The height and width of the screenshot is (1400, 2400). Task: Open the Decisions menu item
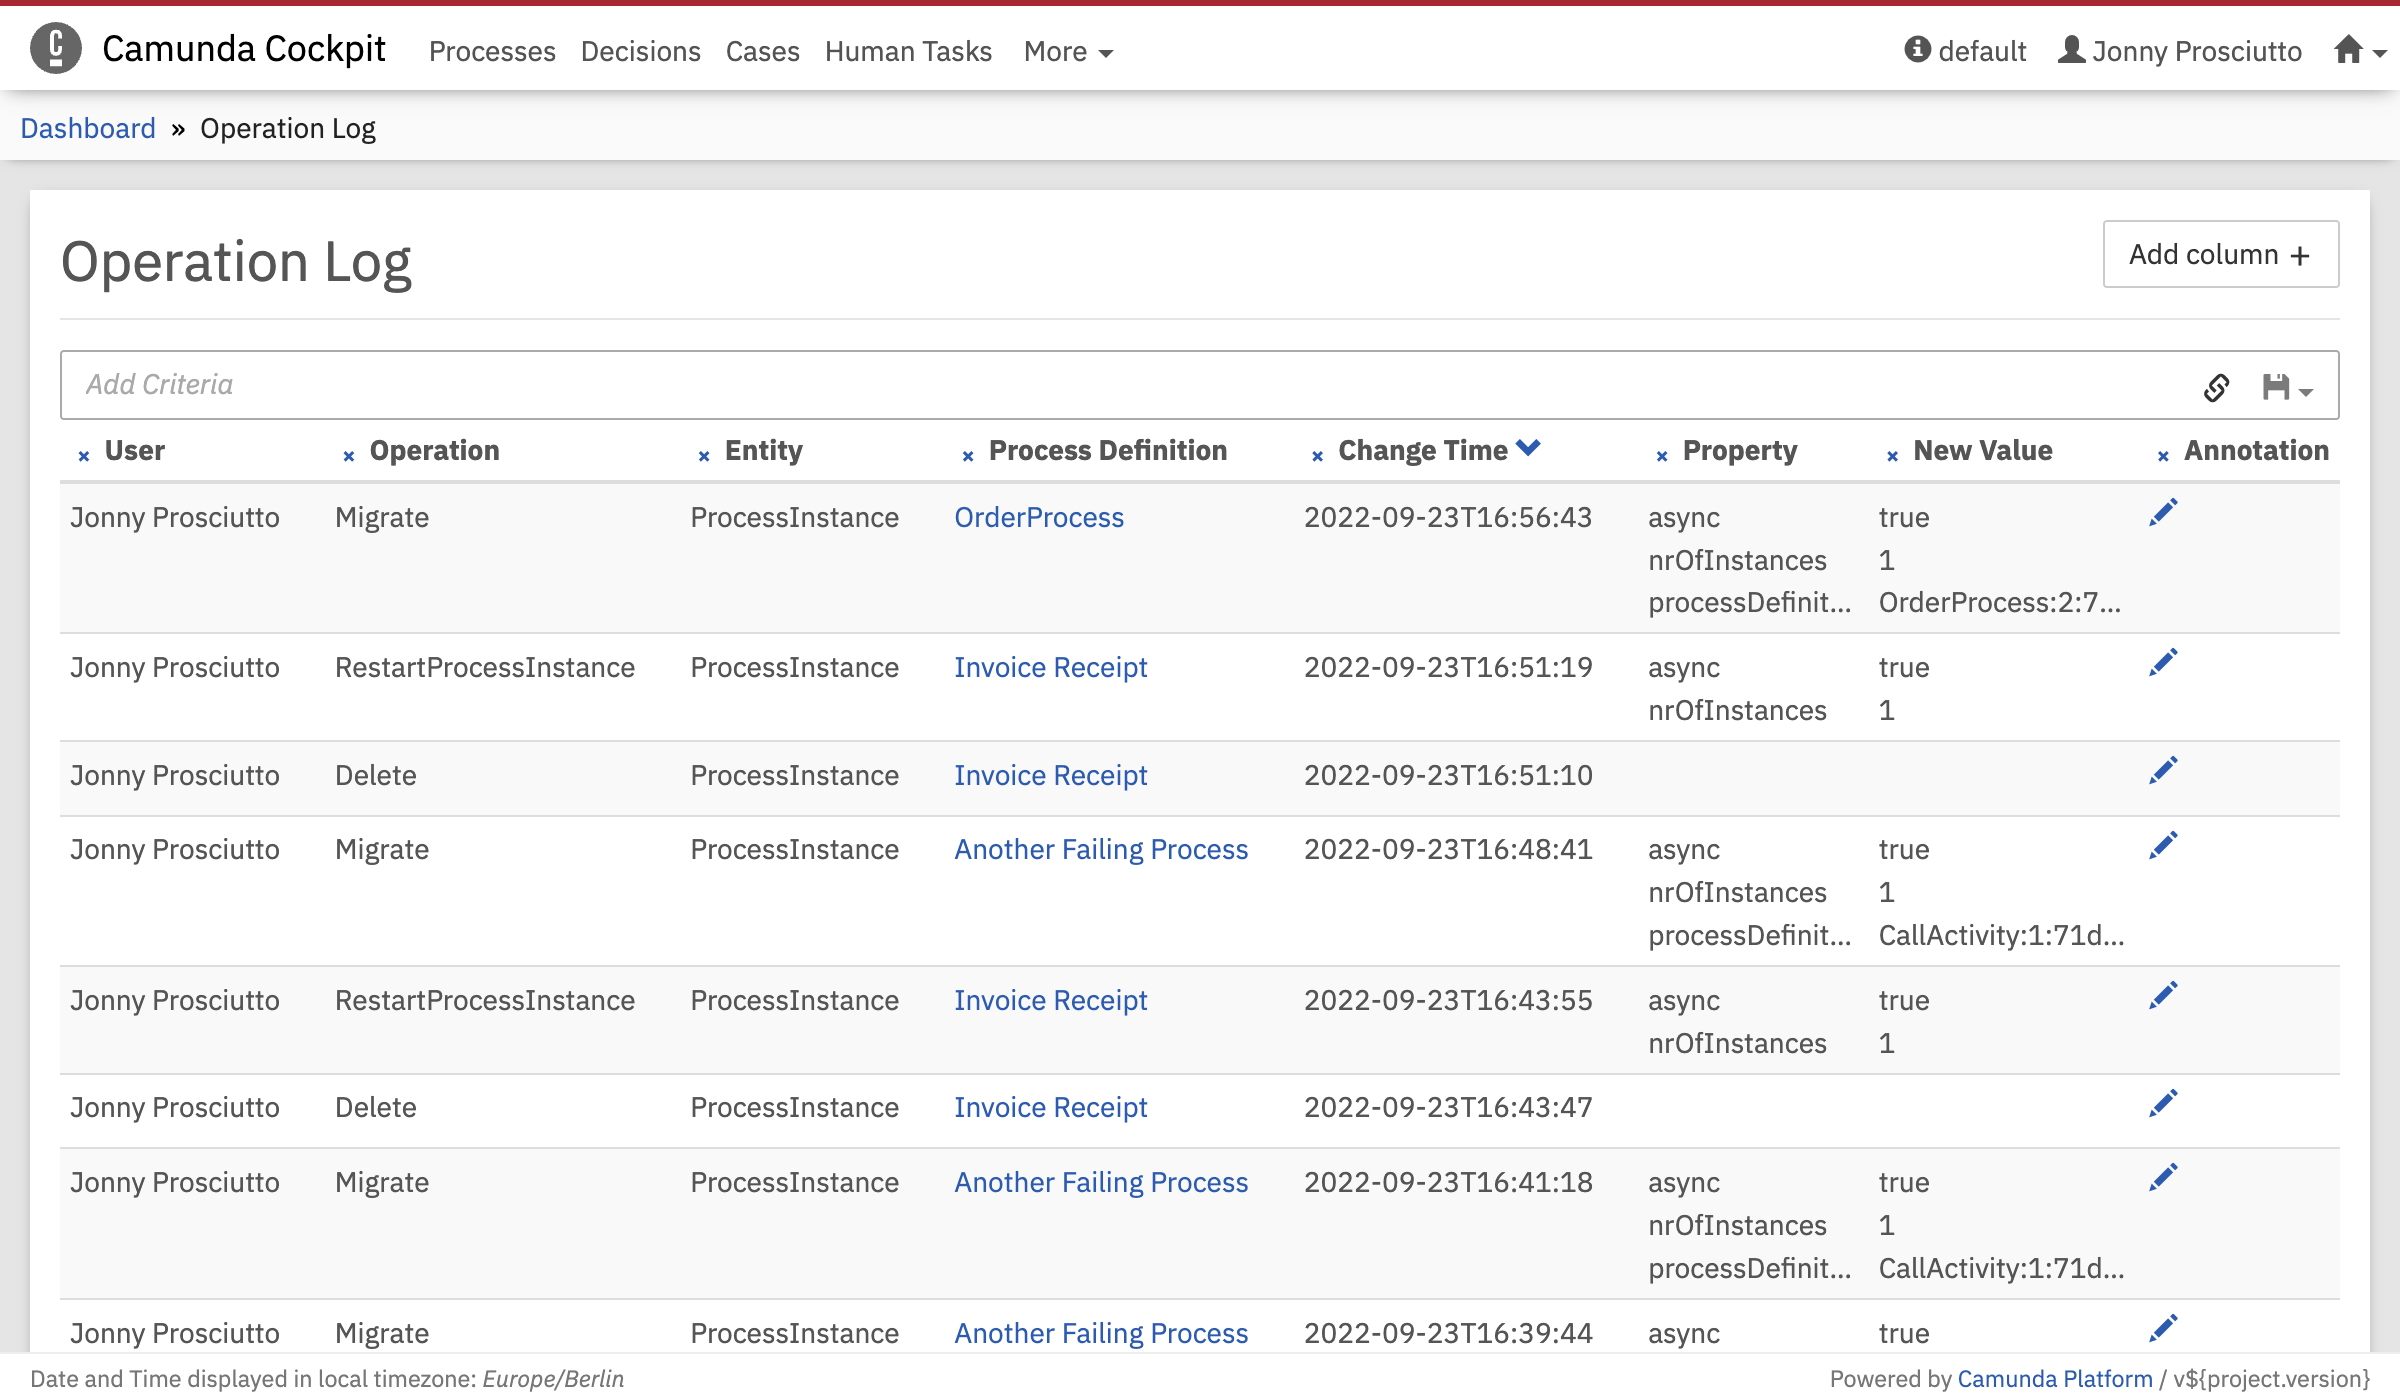coord(641,51)
